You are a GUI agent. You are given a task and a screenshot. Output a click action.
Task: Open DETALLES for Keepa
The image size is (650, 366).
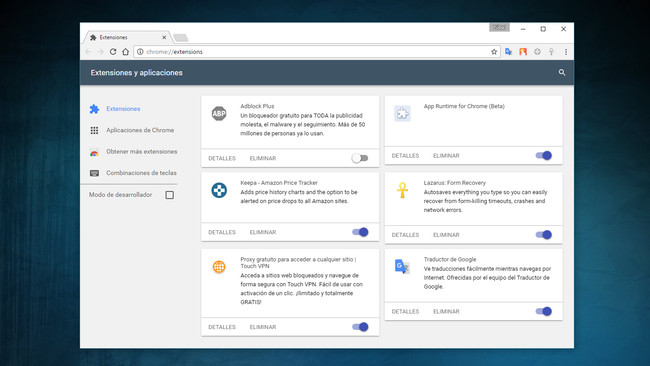click(x=222, y=233)
